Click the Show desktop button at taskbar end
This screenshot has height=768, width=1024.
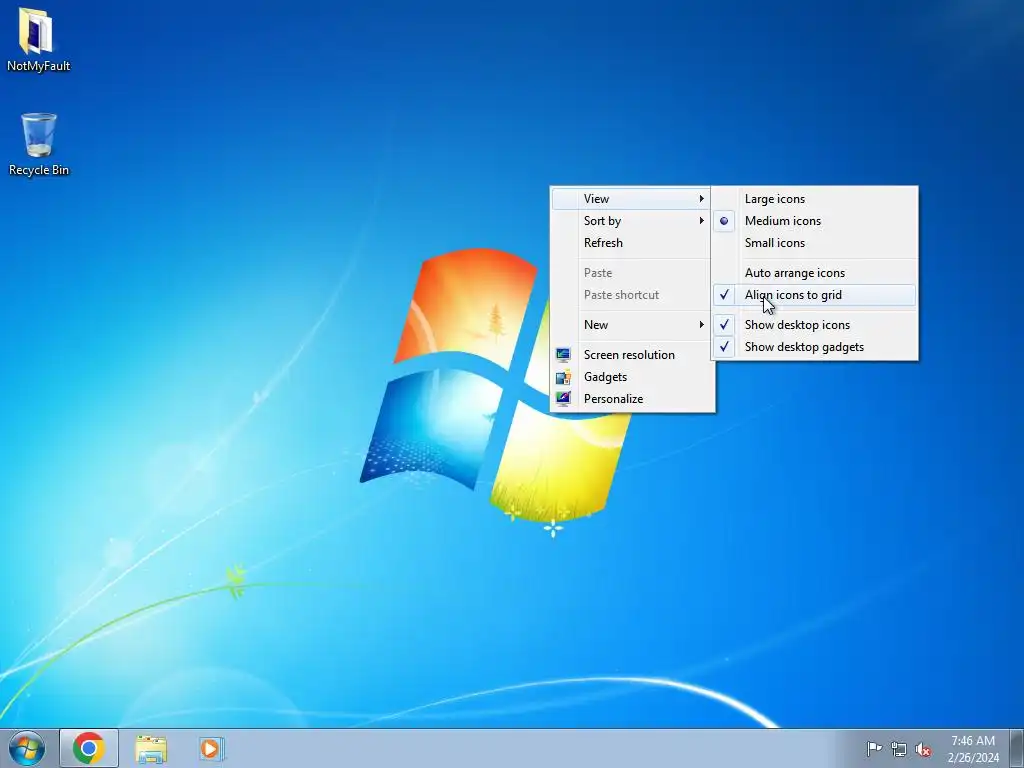click(x=1017, y=748)
